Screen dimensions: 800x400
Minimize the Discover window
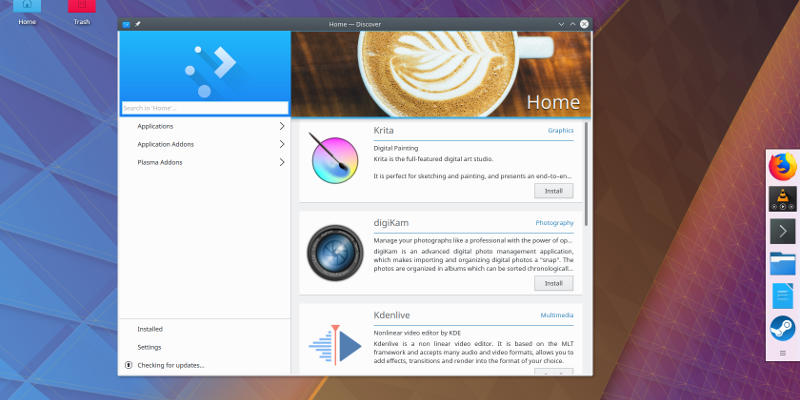coord(561,24)
